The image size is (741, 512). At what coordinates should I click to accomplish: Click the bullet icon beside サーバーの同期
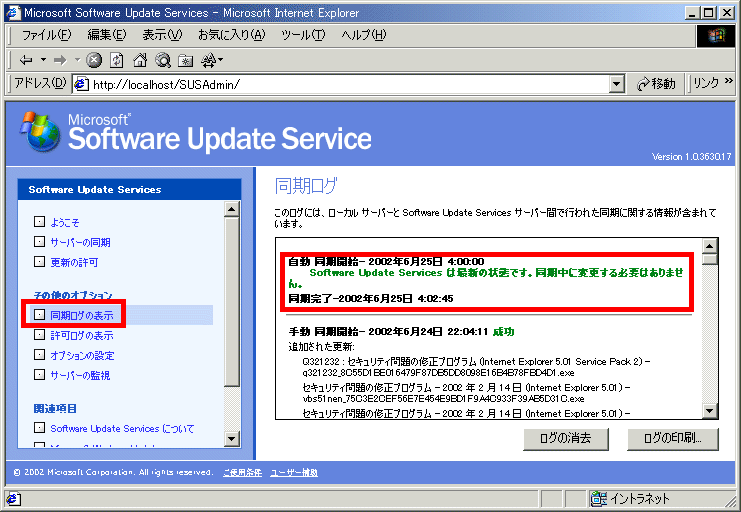click(40, 242)
